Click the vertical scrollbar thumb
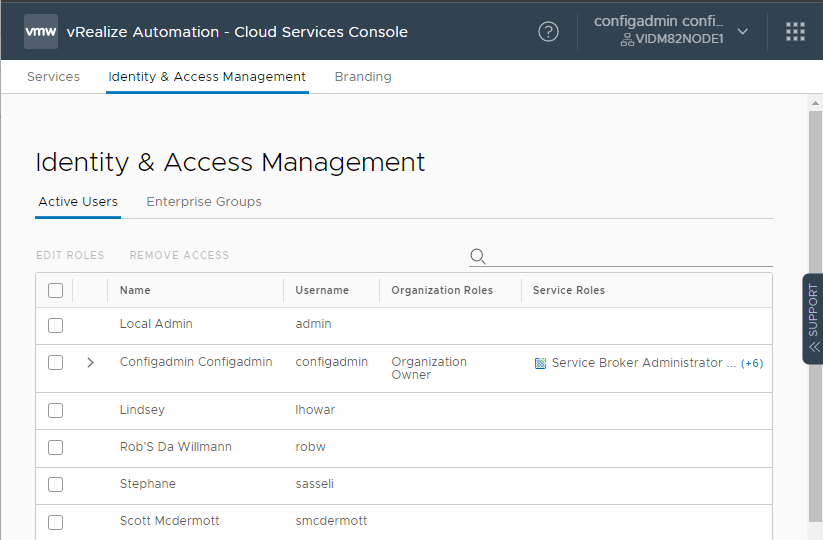Screen dimensions: 823x540 [x=815, y=315]
